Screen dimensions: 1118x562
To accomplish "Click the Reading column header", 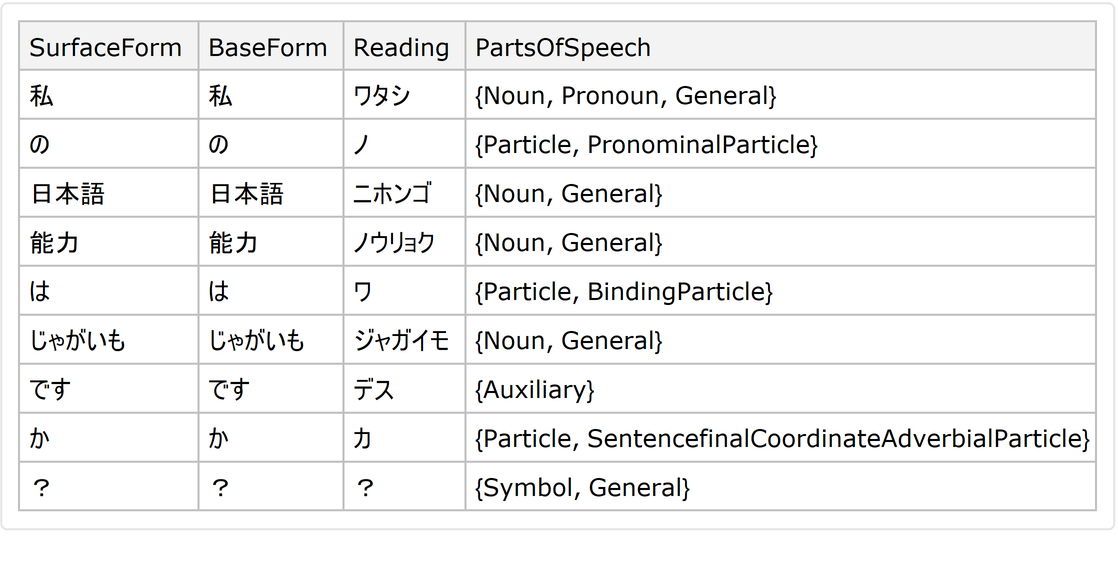I will [402, 47].
